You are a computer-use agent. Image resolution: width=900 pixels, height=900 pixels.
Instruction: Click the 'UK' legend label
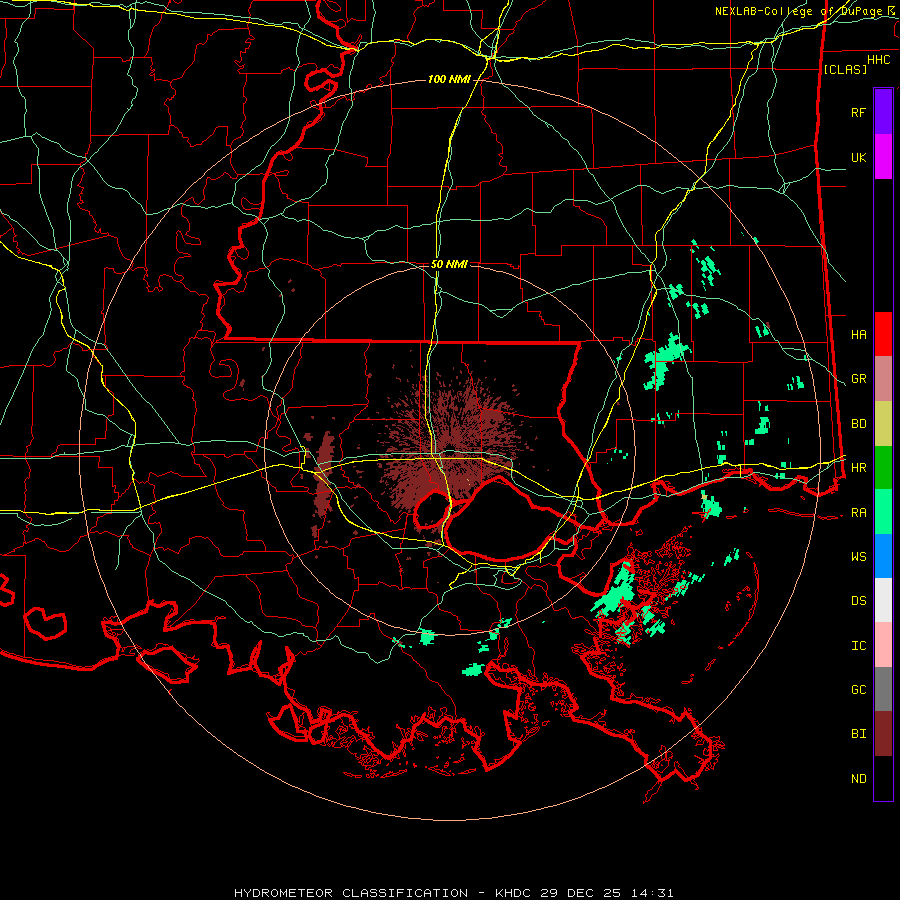pos(859,157)
